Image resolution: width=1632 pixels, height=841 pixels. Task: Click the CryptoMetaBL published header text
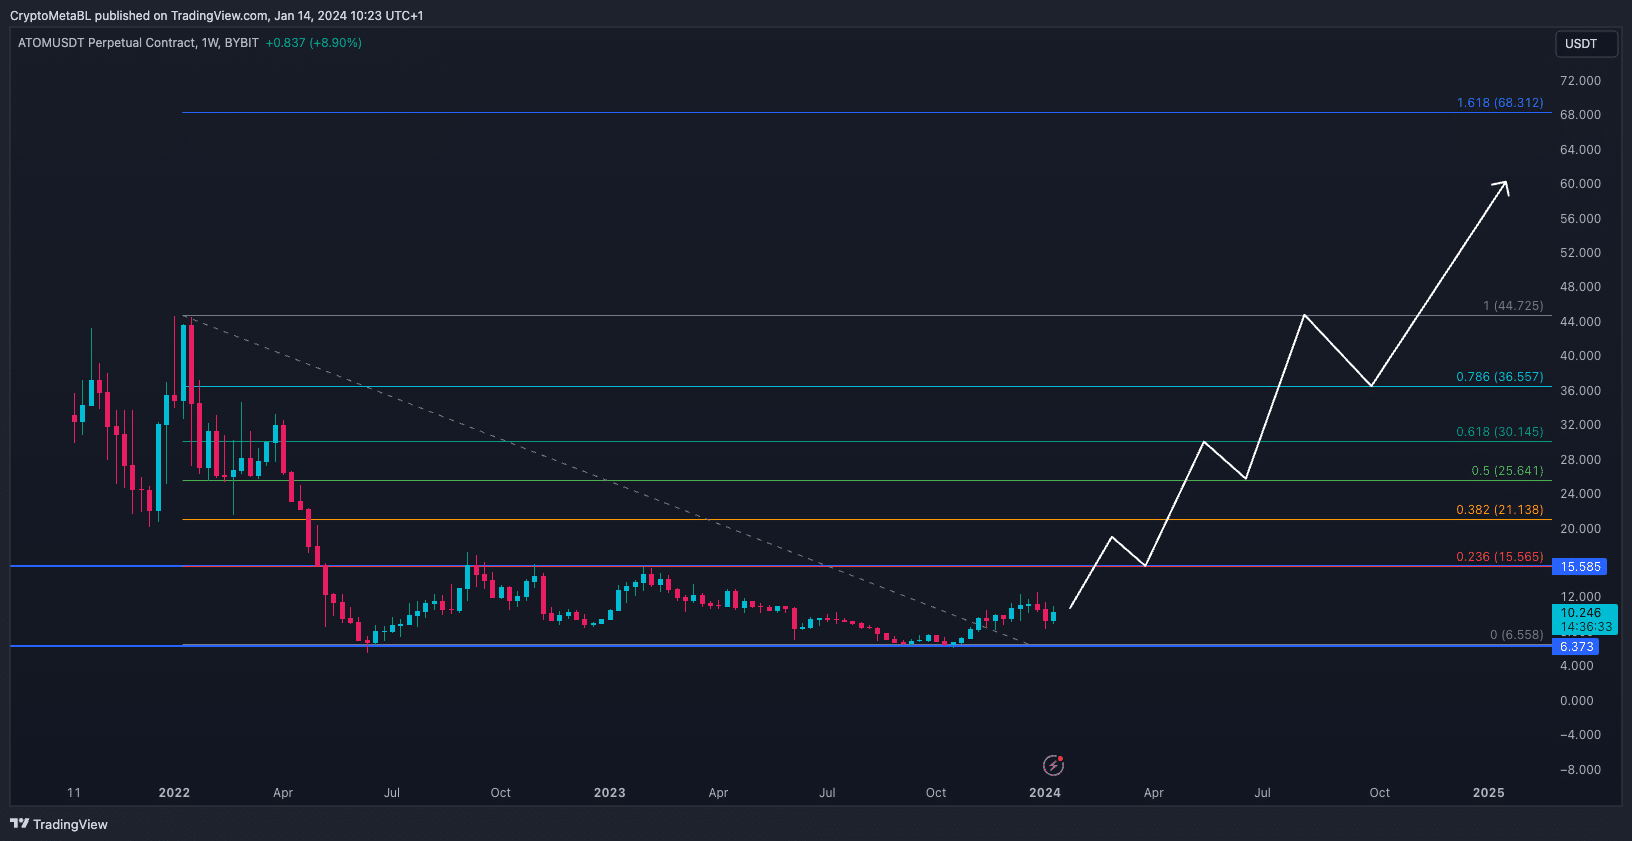click(217, 16)
